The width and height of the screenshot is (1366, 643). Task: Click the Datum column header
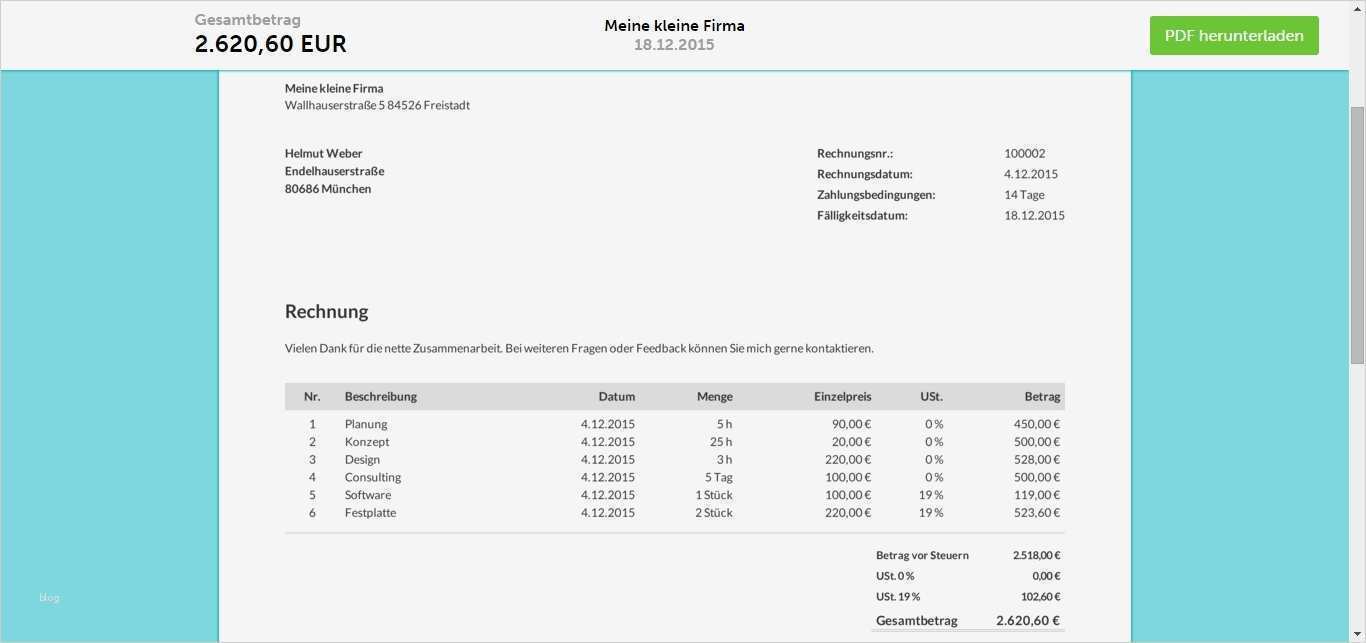click(x=616, y=397)
